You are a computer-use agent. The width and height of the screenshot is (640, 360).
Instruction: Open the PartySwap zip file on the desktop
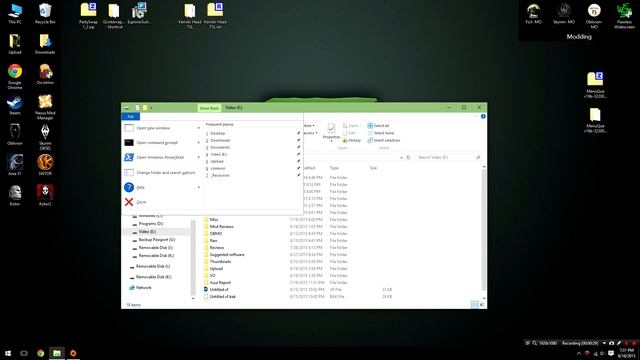pyautogui.click(x=88, y=16)
